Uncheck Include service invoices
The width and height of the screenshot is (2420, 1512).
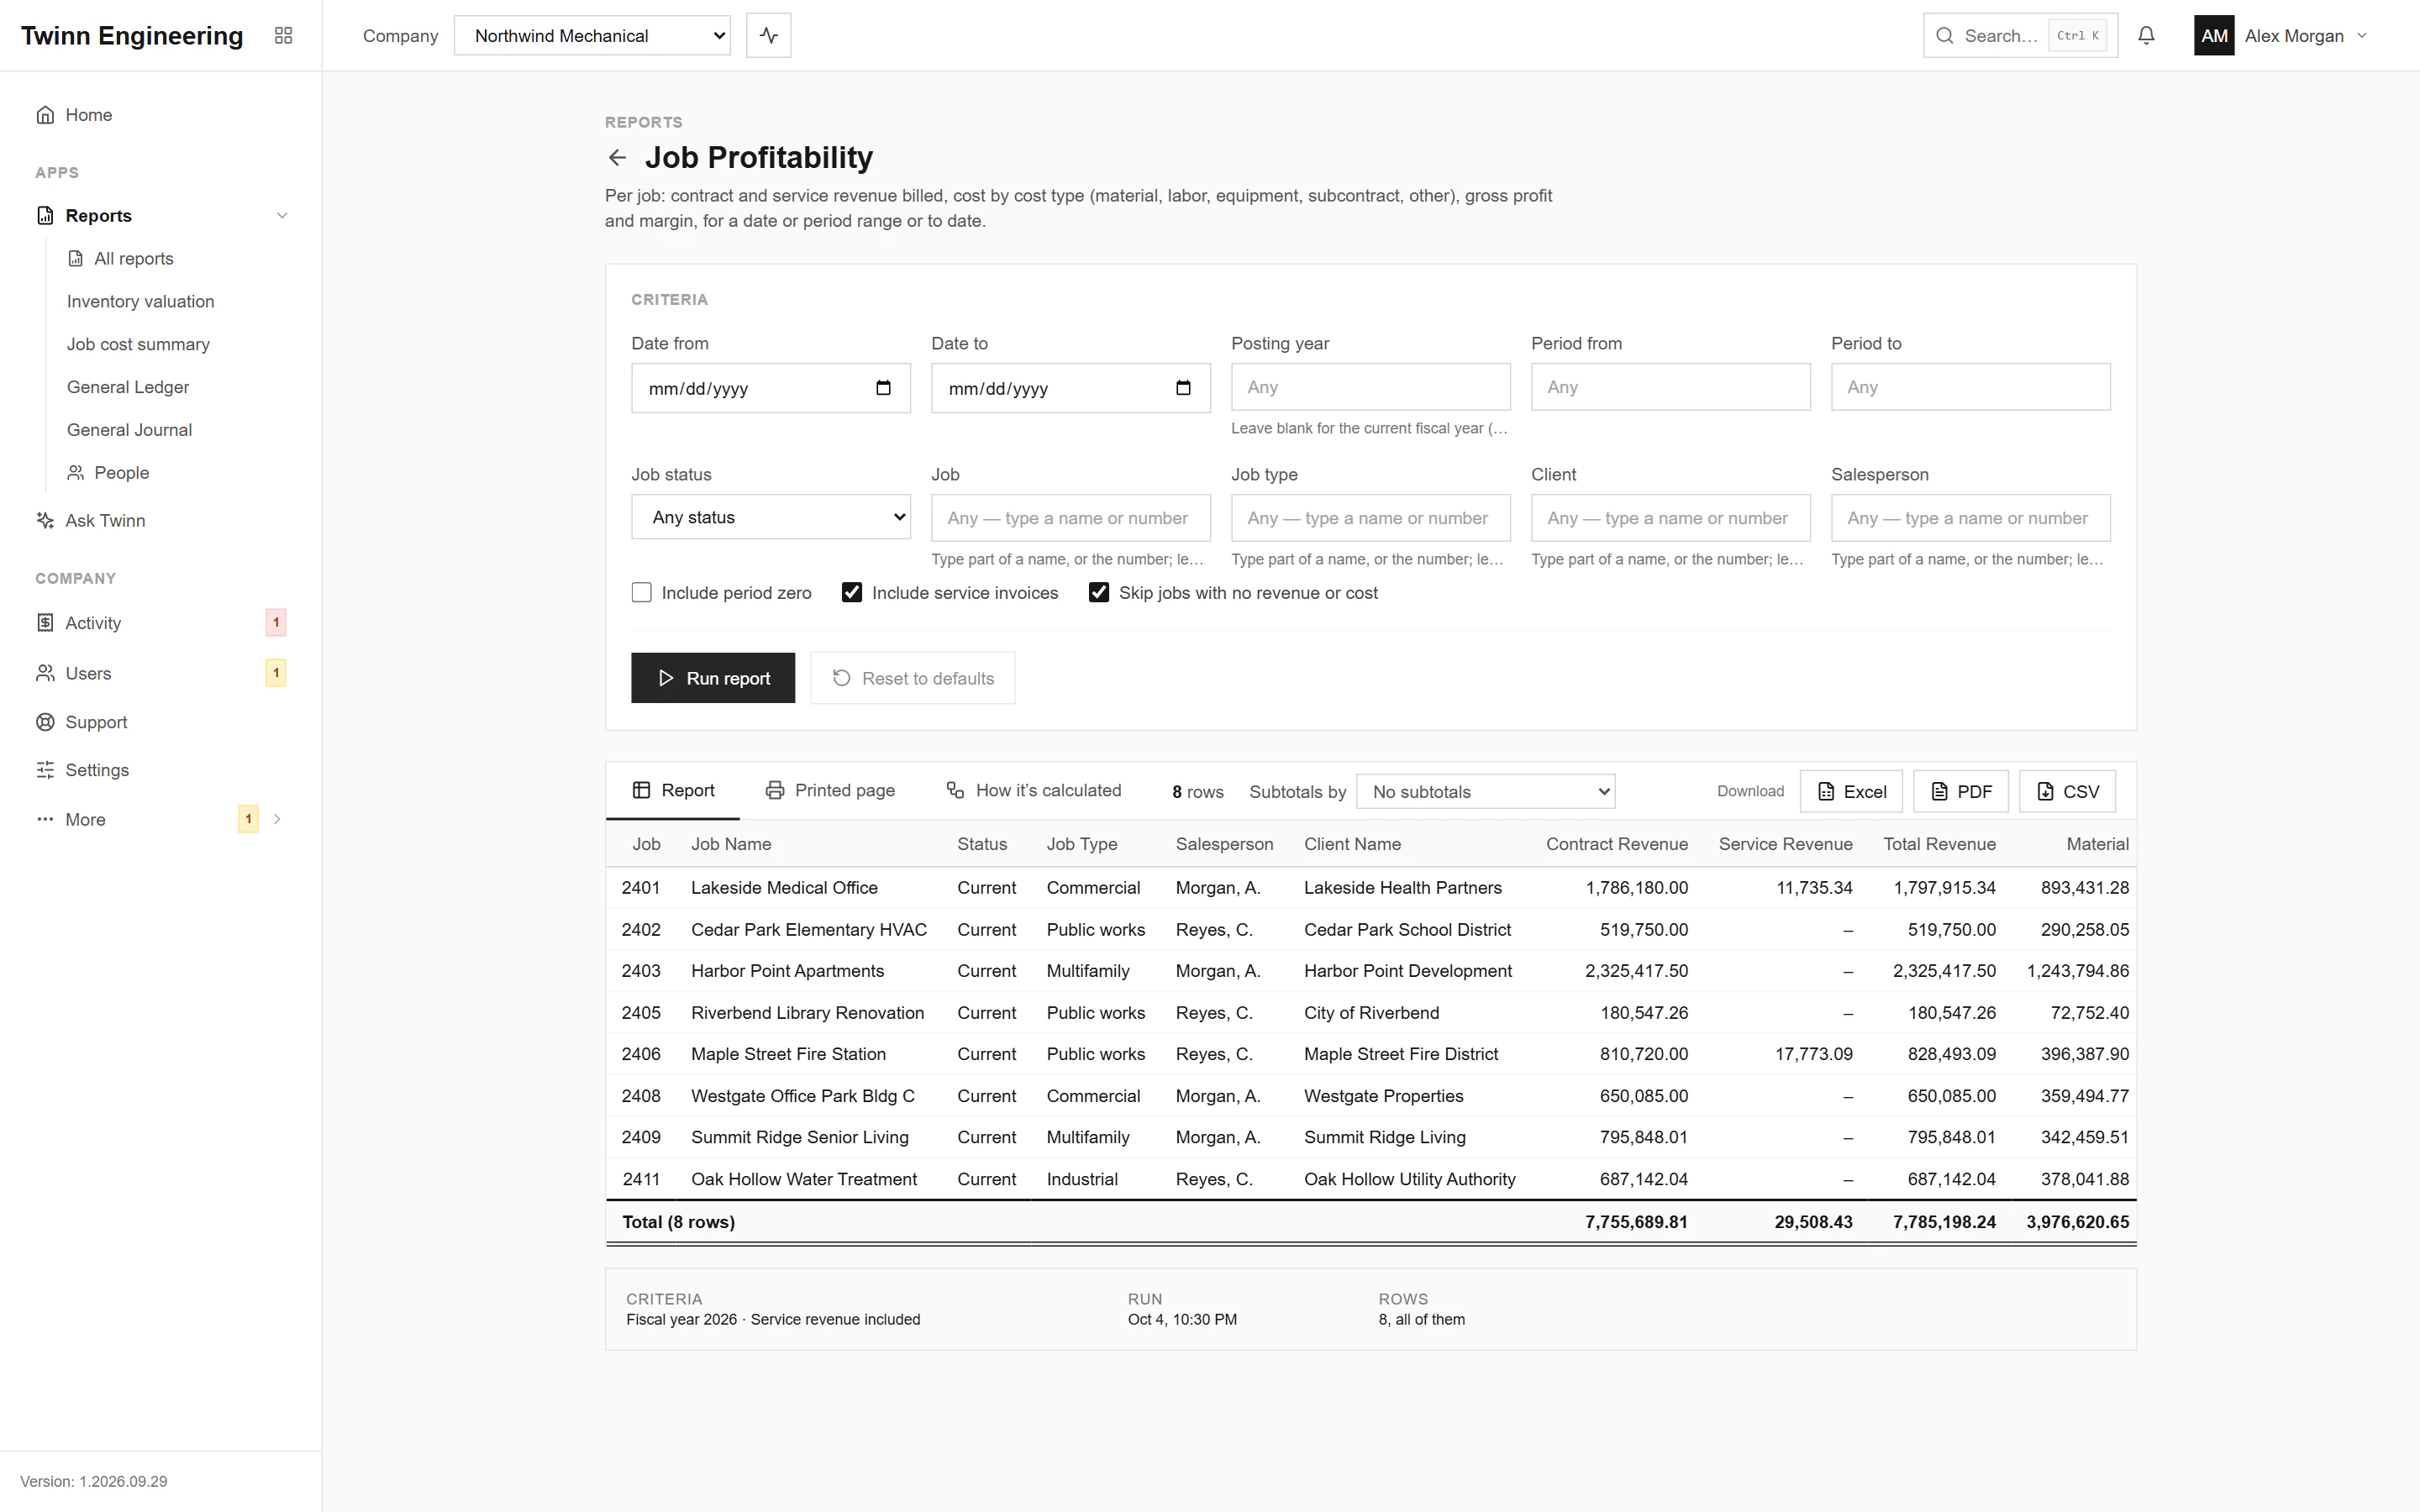[852, 593]
